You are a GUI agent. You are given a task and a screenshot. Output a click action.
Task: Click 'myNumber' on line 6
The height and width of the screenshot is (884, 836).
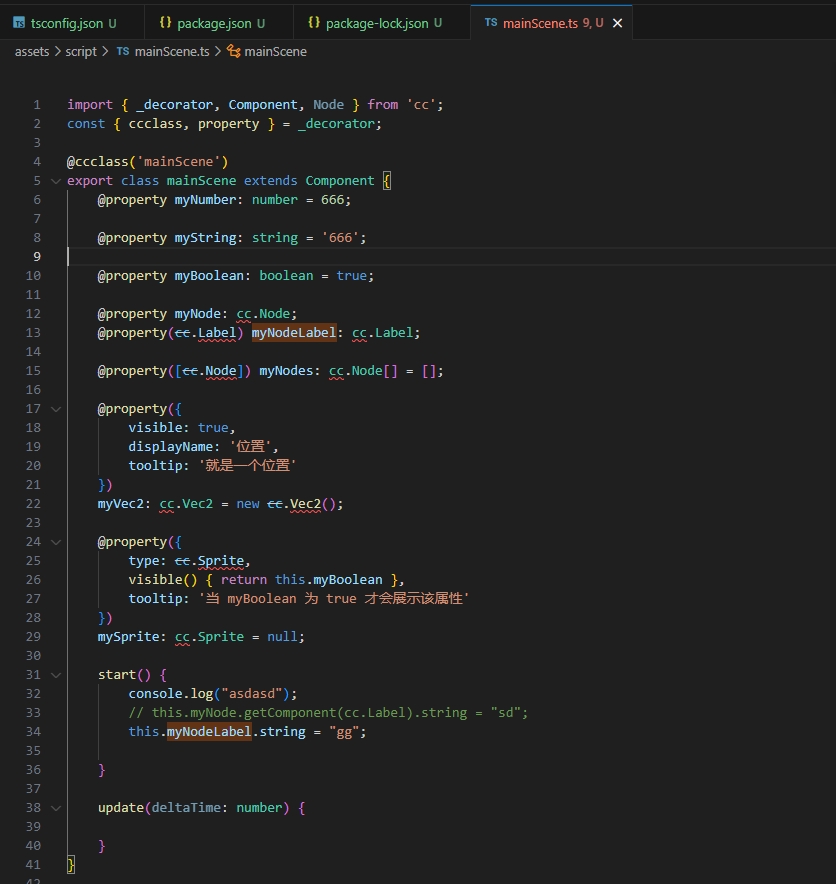click(x=205, y=200)
